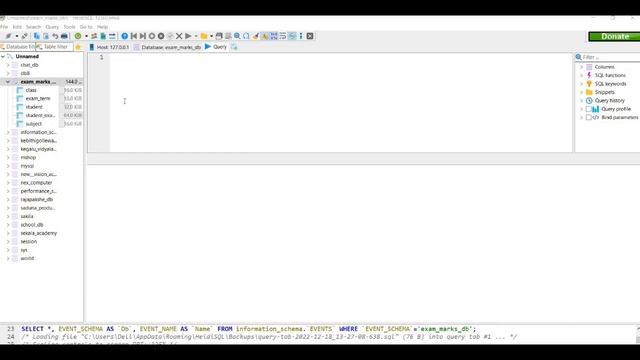Click the new query tab icon beside Query
The width and height of the screenshot is (640, 360).
[234, 47]
